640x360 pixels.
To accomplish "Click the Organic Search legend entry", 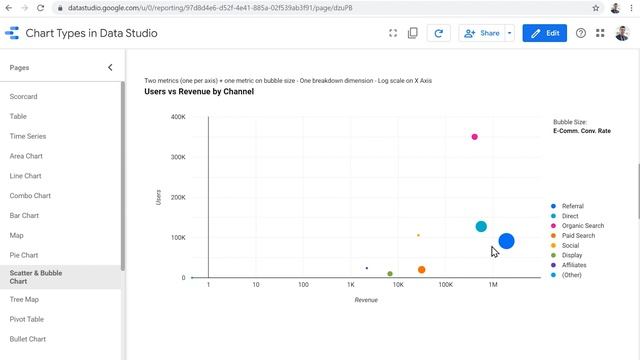I will [578, 226].
